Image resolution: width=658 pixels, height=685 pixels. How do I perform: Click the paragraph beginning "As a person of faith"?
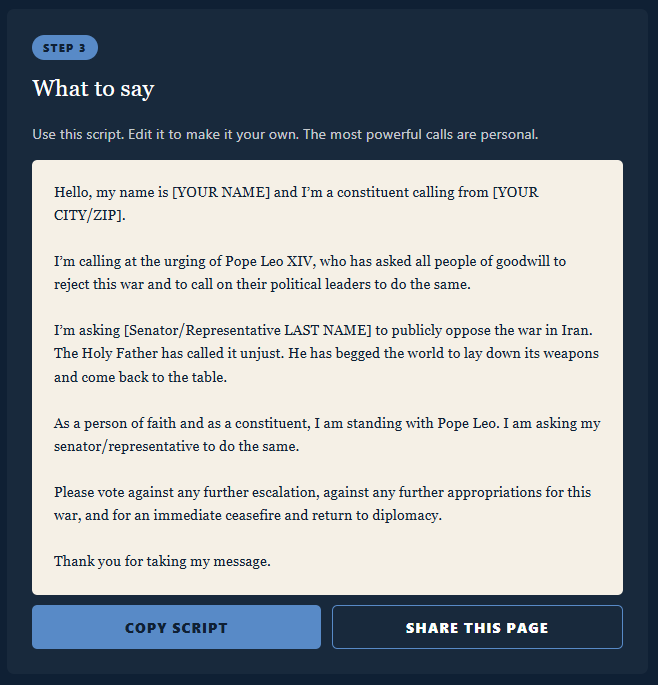click(x=327, y=434)
